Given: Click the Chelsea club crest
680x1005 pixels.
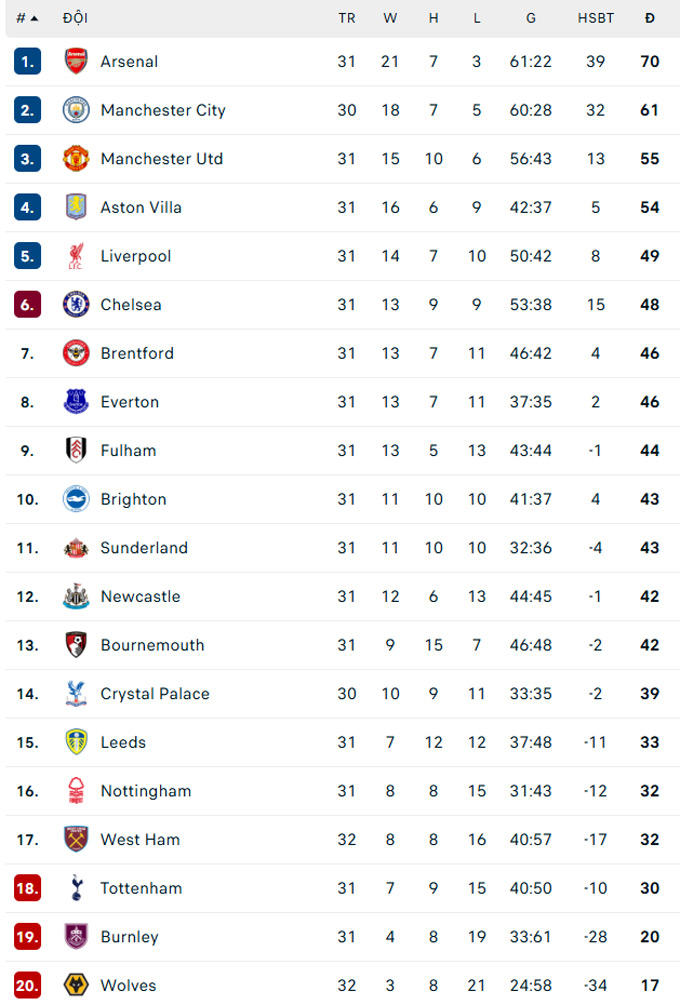Looking at the screenshot, I should [x=75, y=304].
